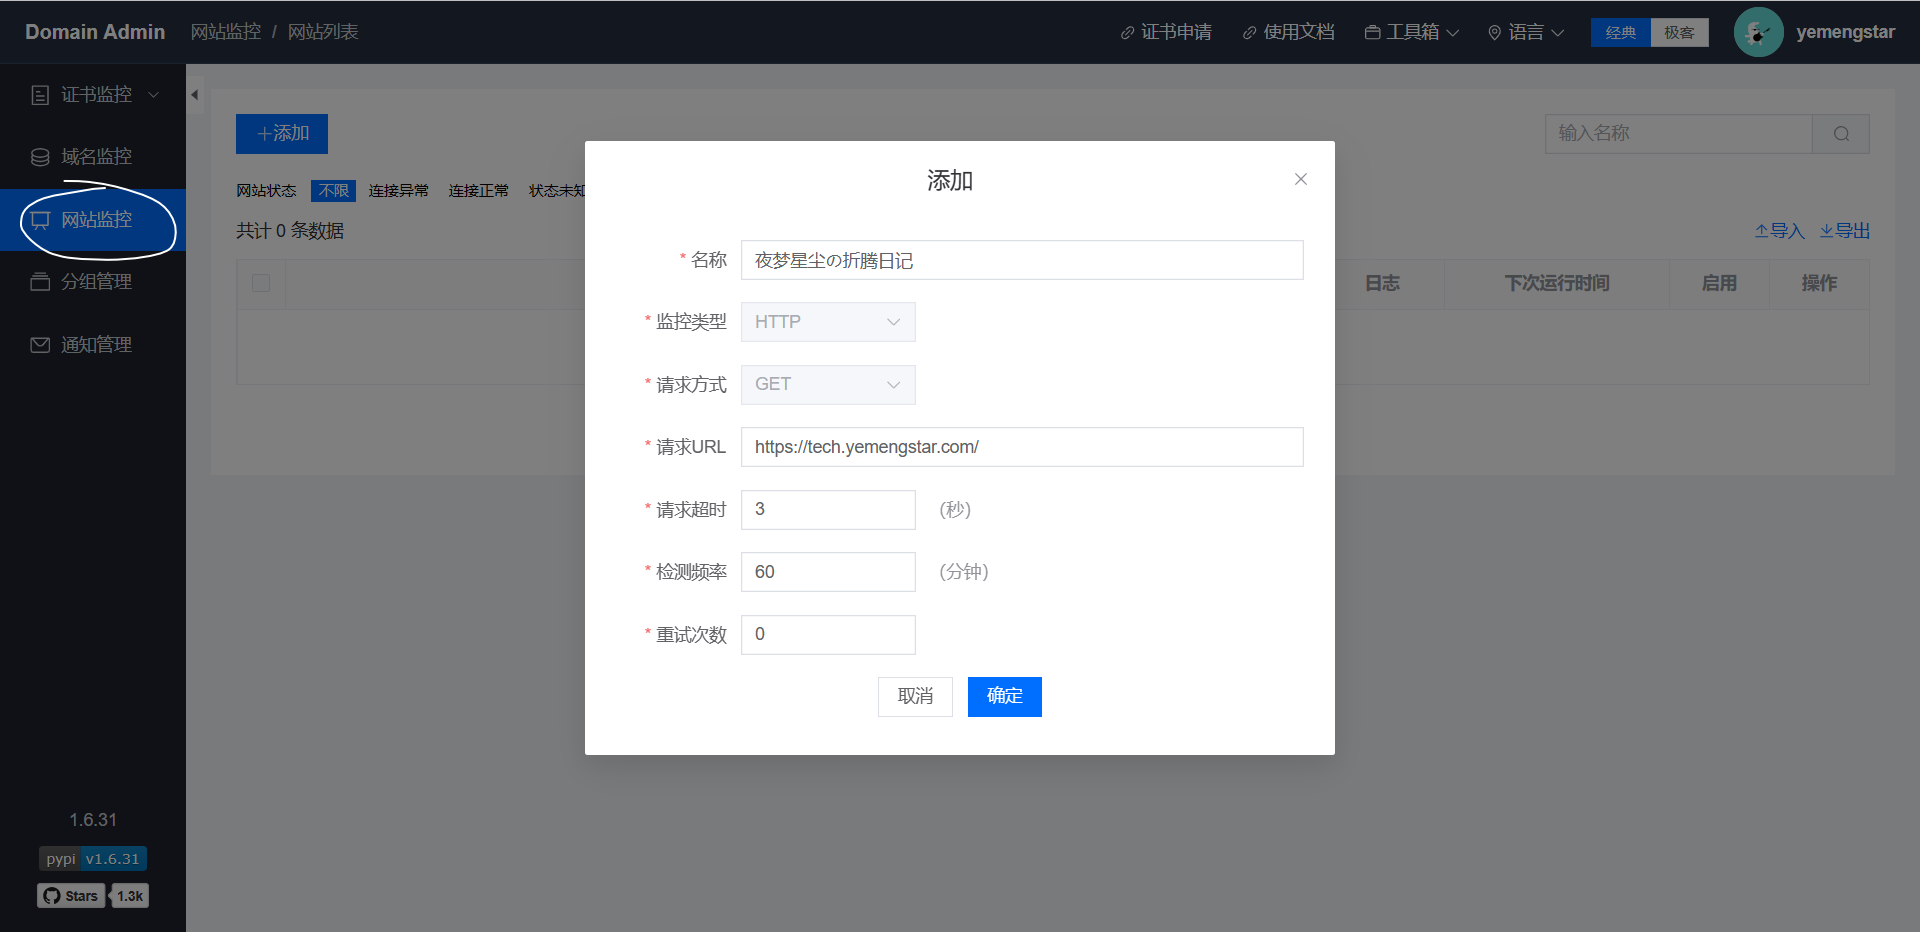Open the 请求方式 GET dropdown

click(827, 385)
